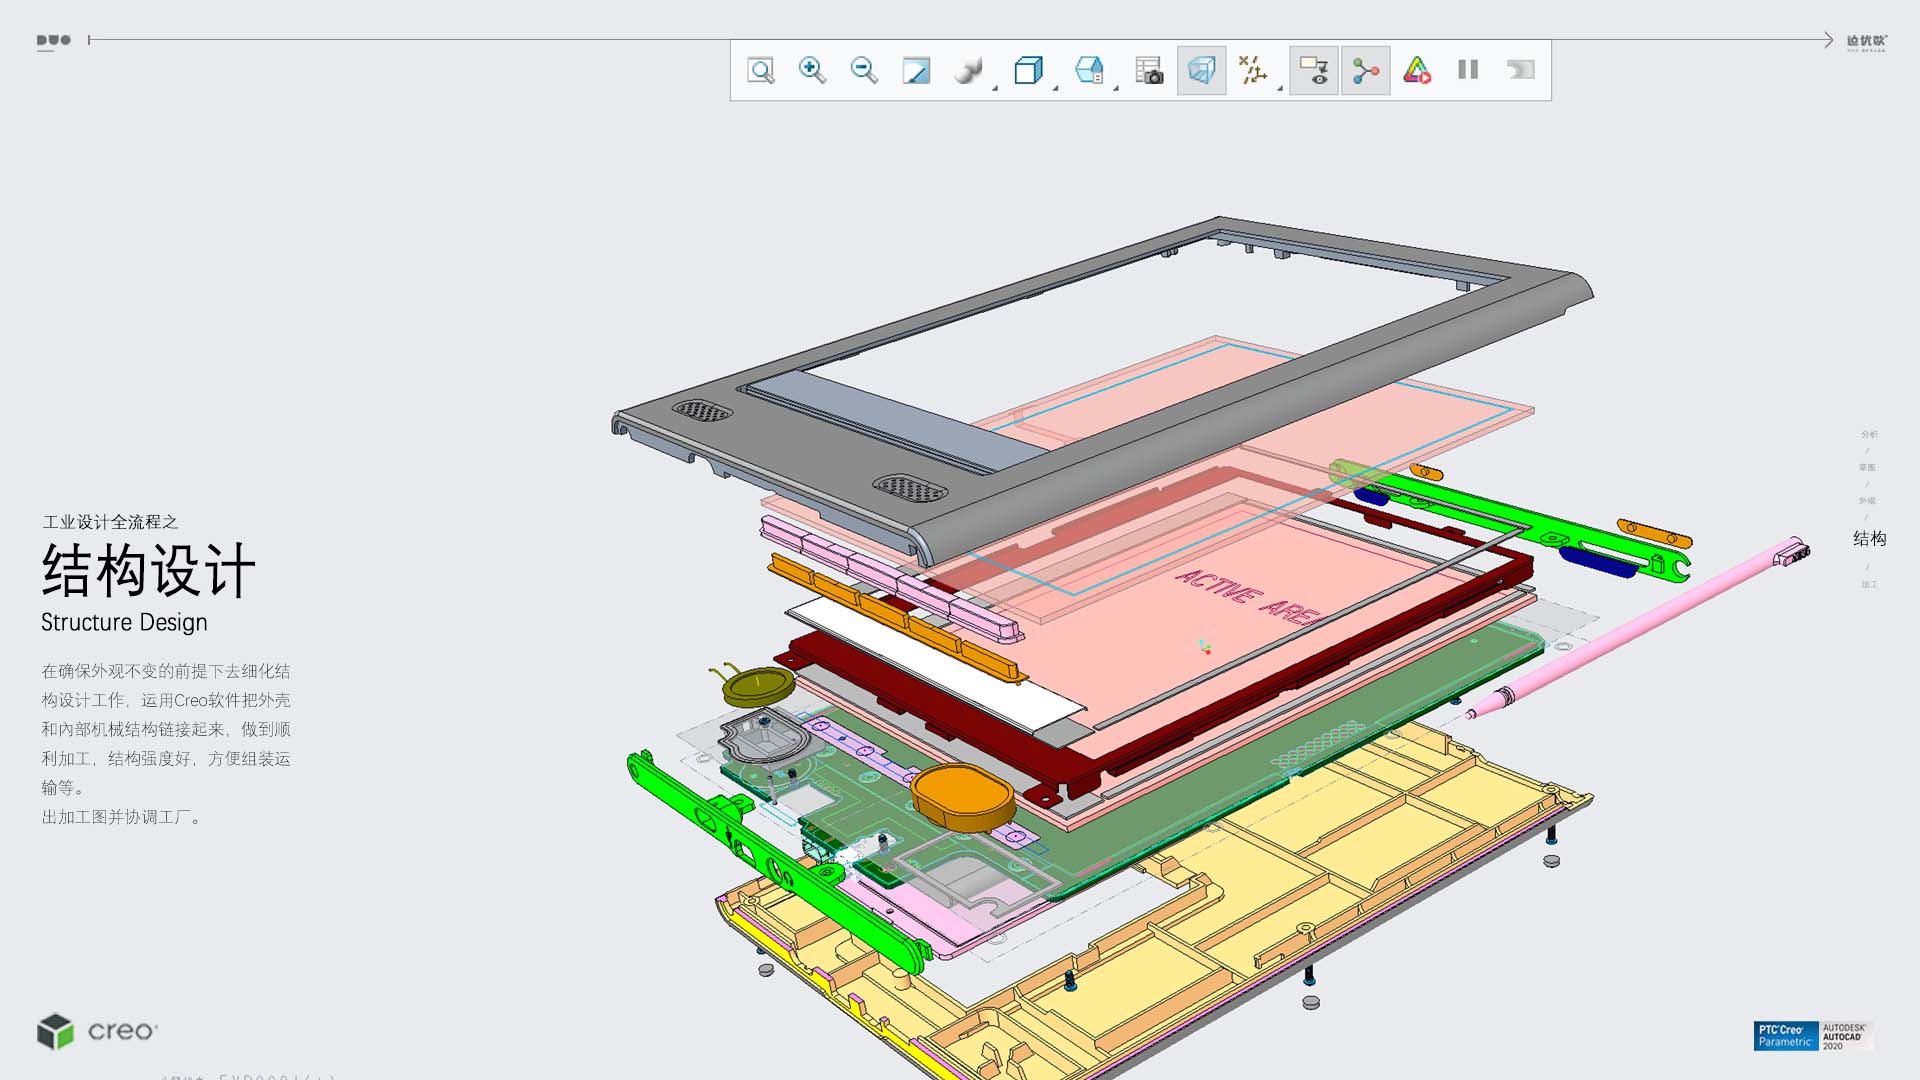Pause simulation with pause button

click(x=1468, y=70)
